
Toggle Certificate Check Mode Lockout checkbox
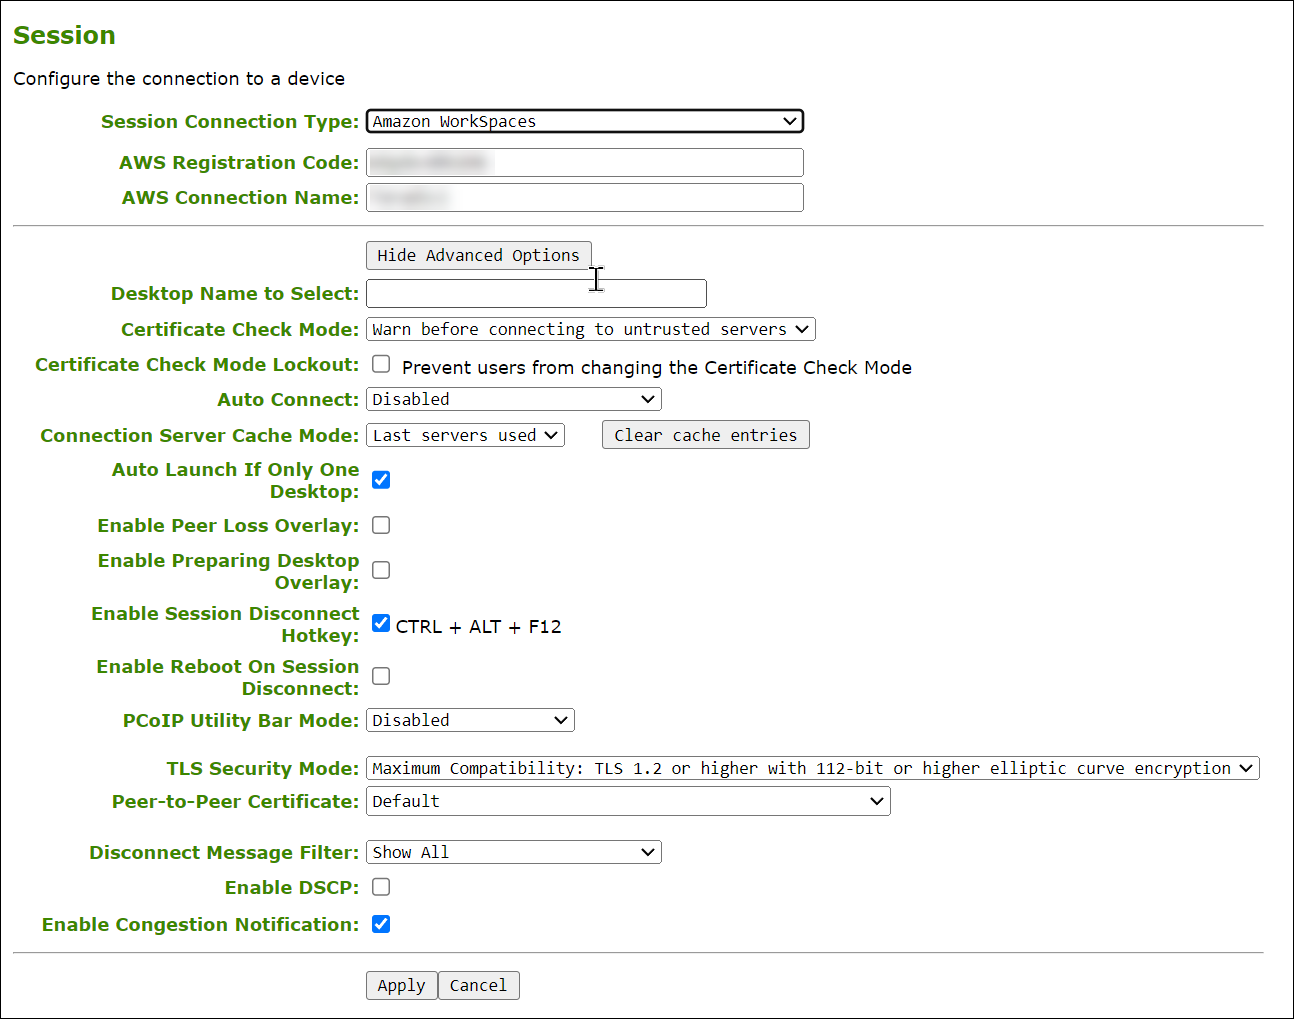[381, 364]
